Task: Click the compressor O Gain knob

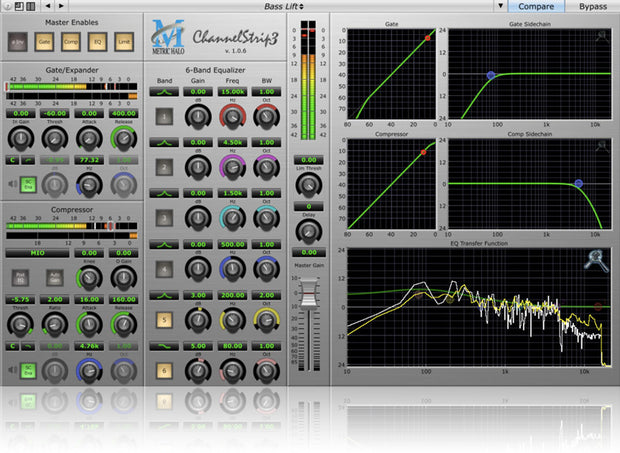Action: [x=123, y=278]
